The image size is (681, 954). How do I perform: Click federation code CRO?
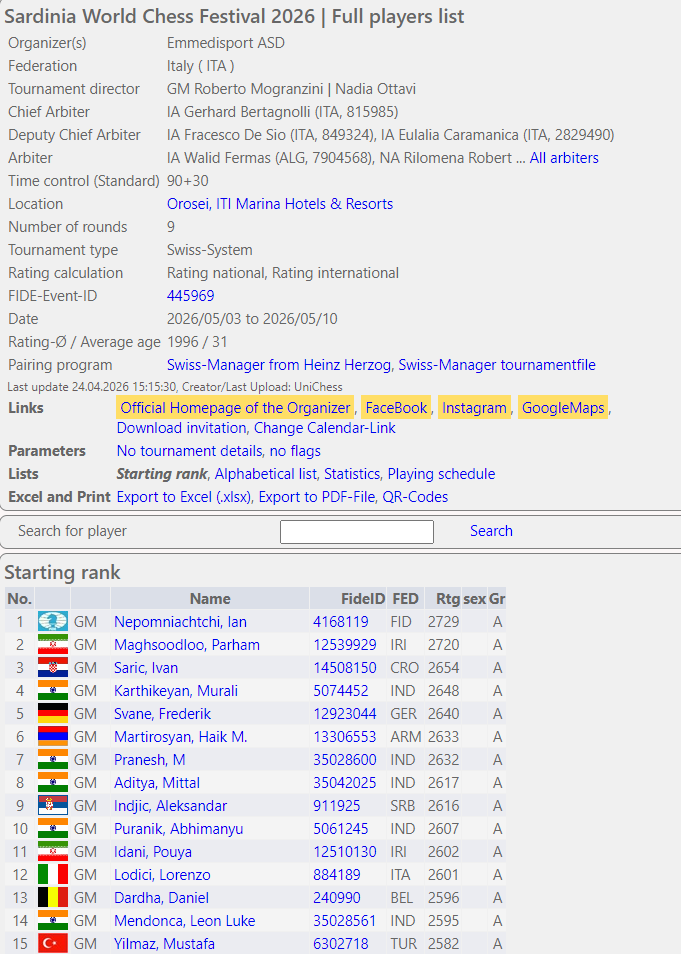[405, 668]
